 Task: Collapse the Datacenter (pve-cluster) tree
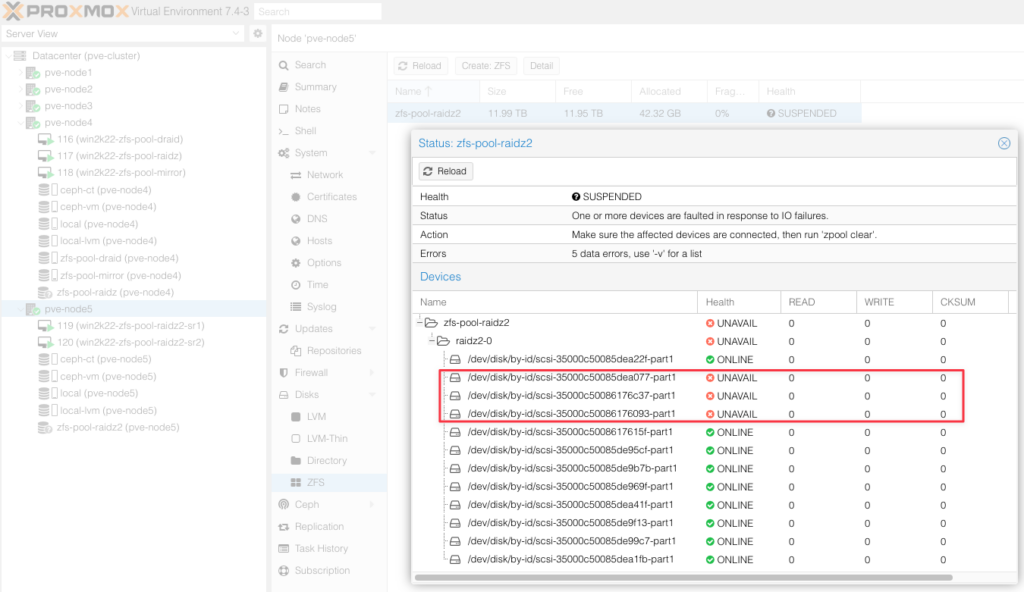(x=8, y=56)
